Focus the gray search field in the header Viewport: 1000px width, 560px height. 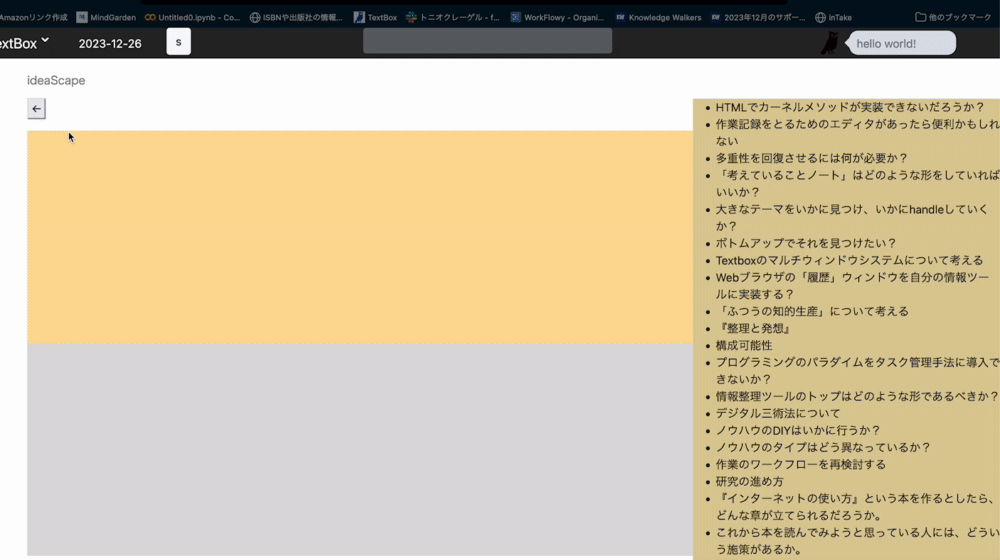(x=487, y=41)
